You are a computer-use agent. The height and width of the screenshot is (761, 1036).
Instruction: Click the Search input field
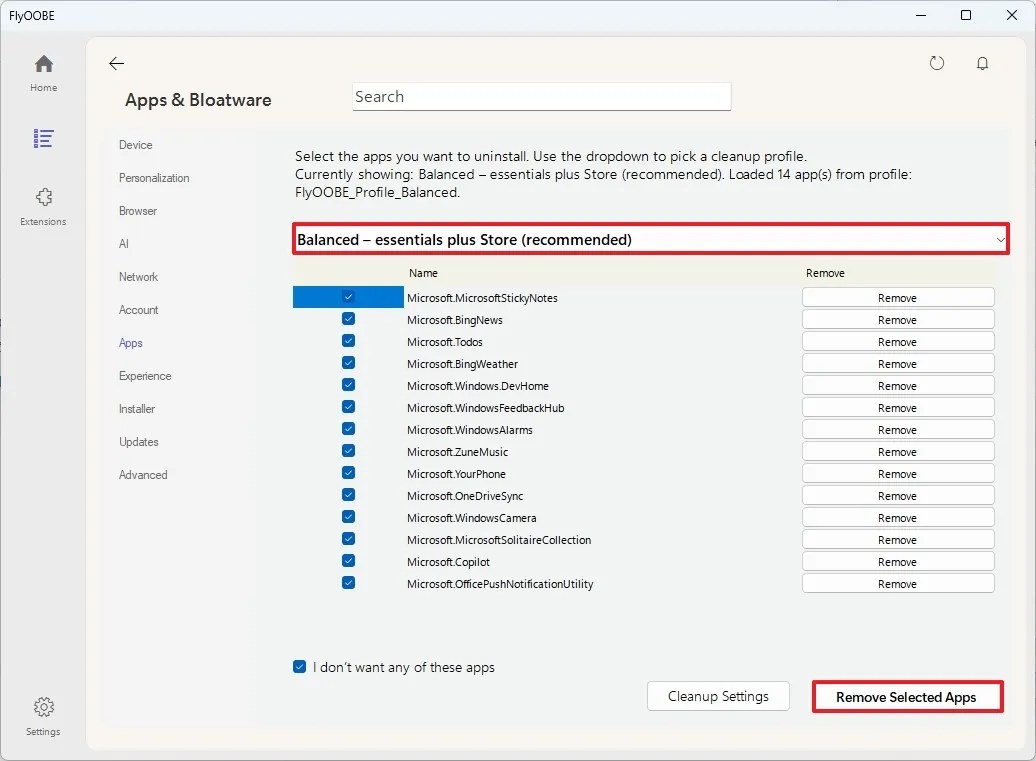coord(541,96)
